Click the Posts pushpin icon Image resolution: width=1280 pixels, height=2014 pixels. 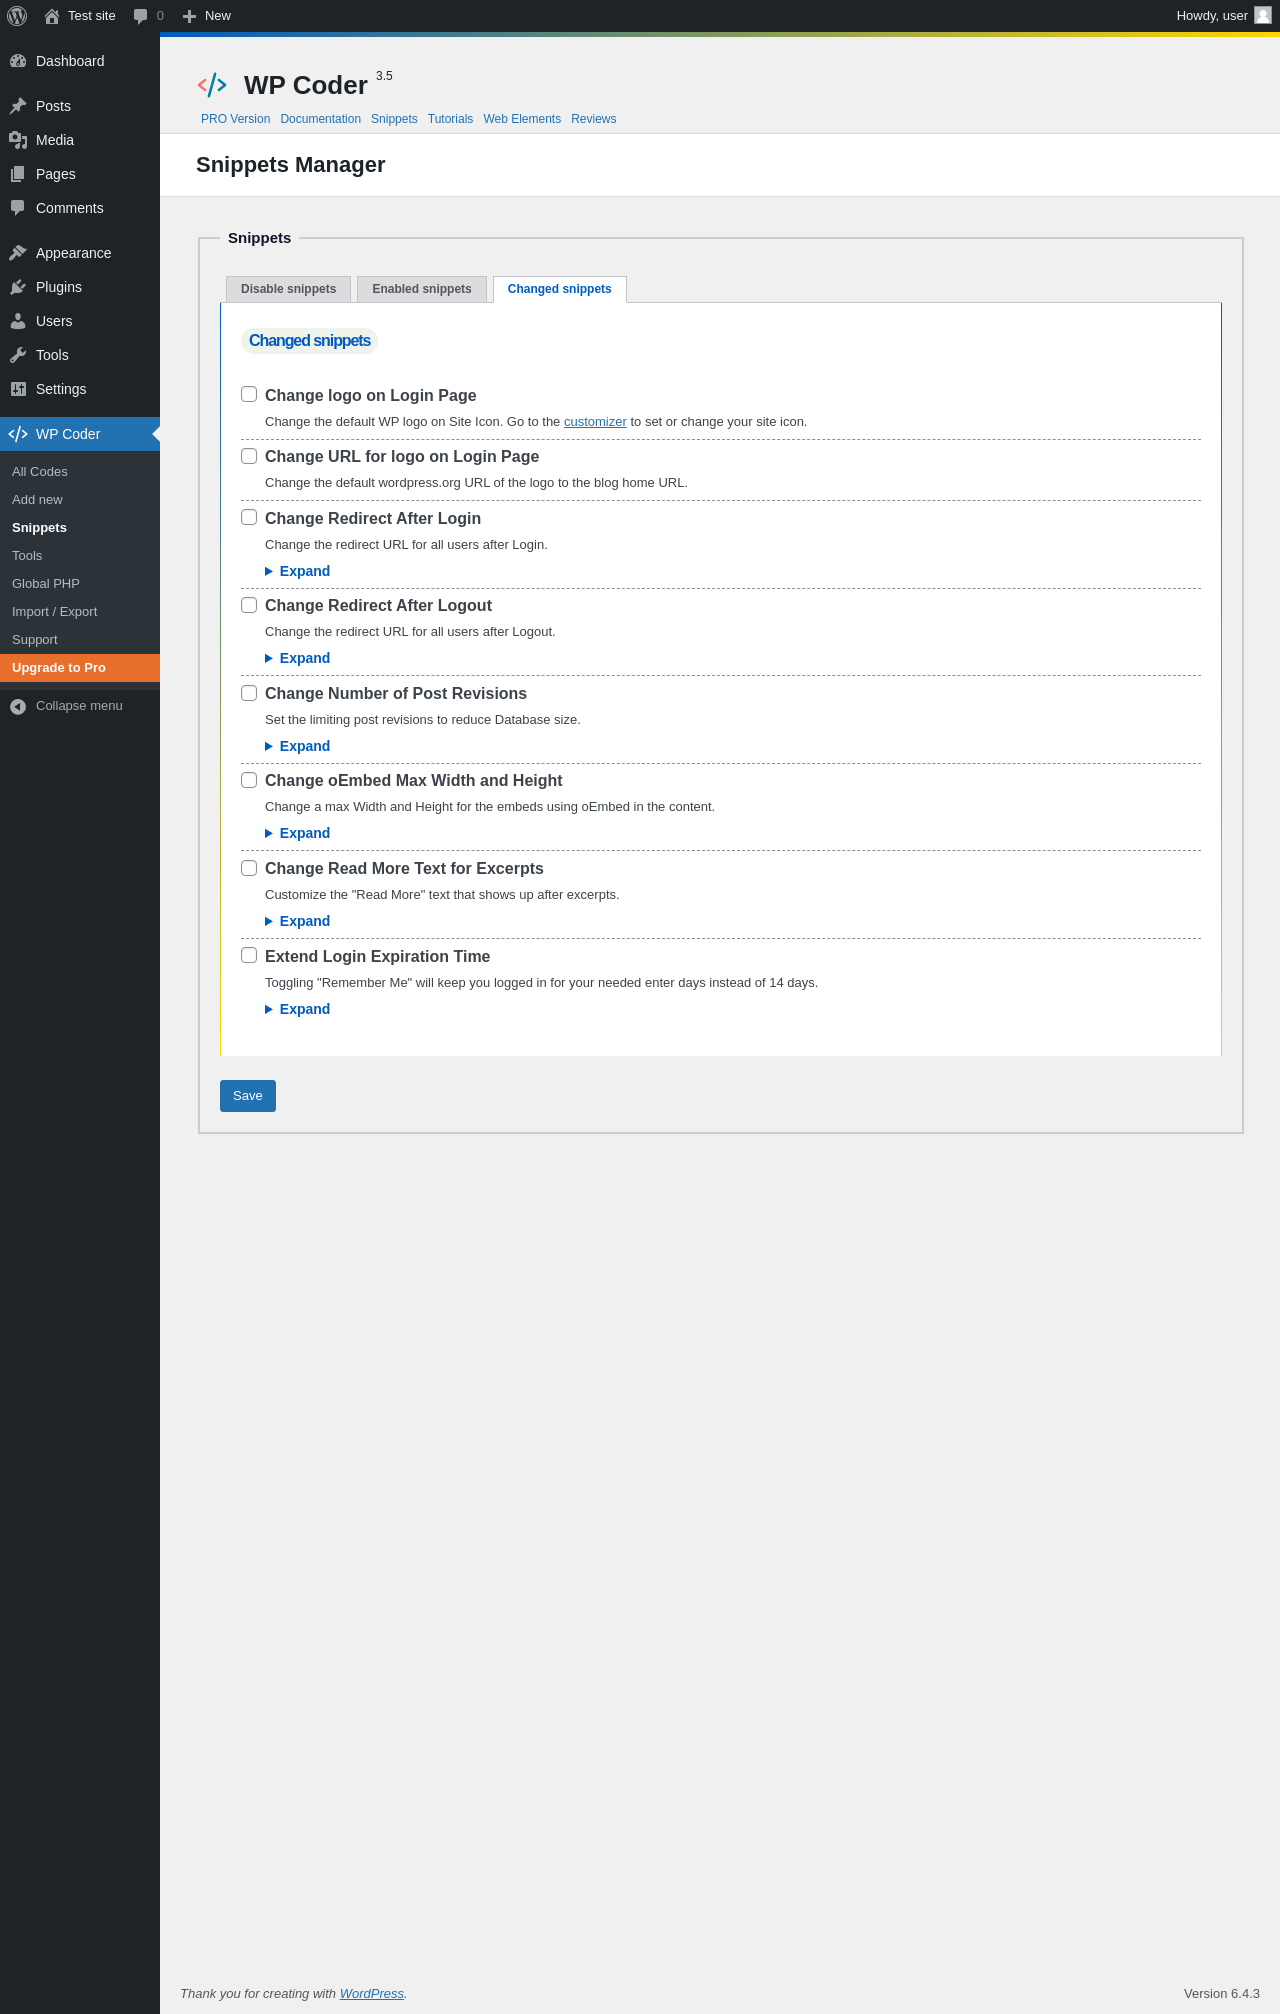click(18, 106)
